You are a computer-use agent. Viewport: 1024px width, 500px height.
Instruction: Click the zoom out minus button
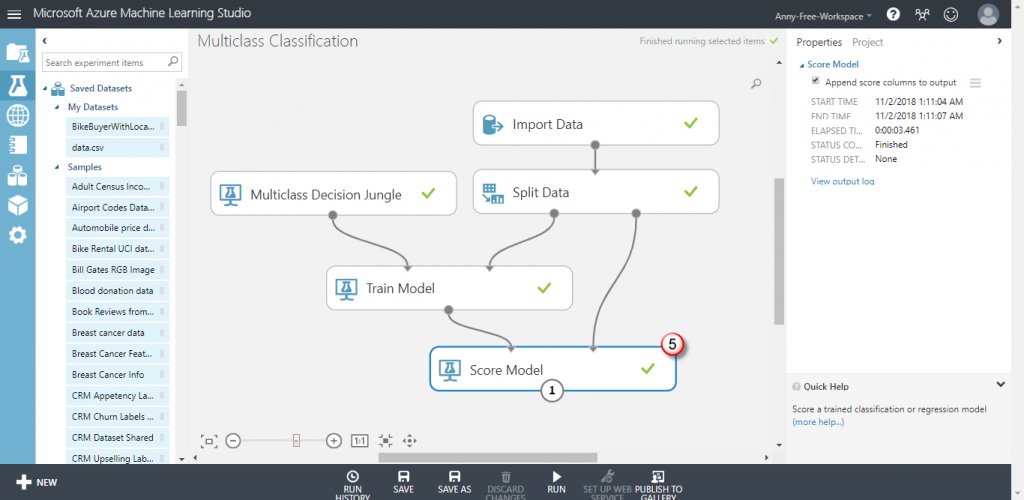point(233,441)
